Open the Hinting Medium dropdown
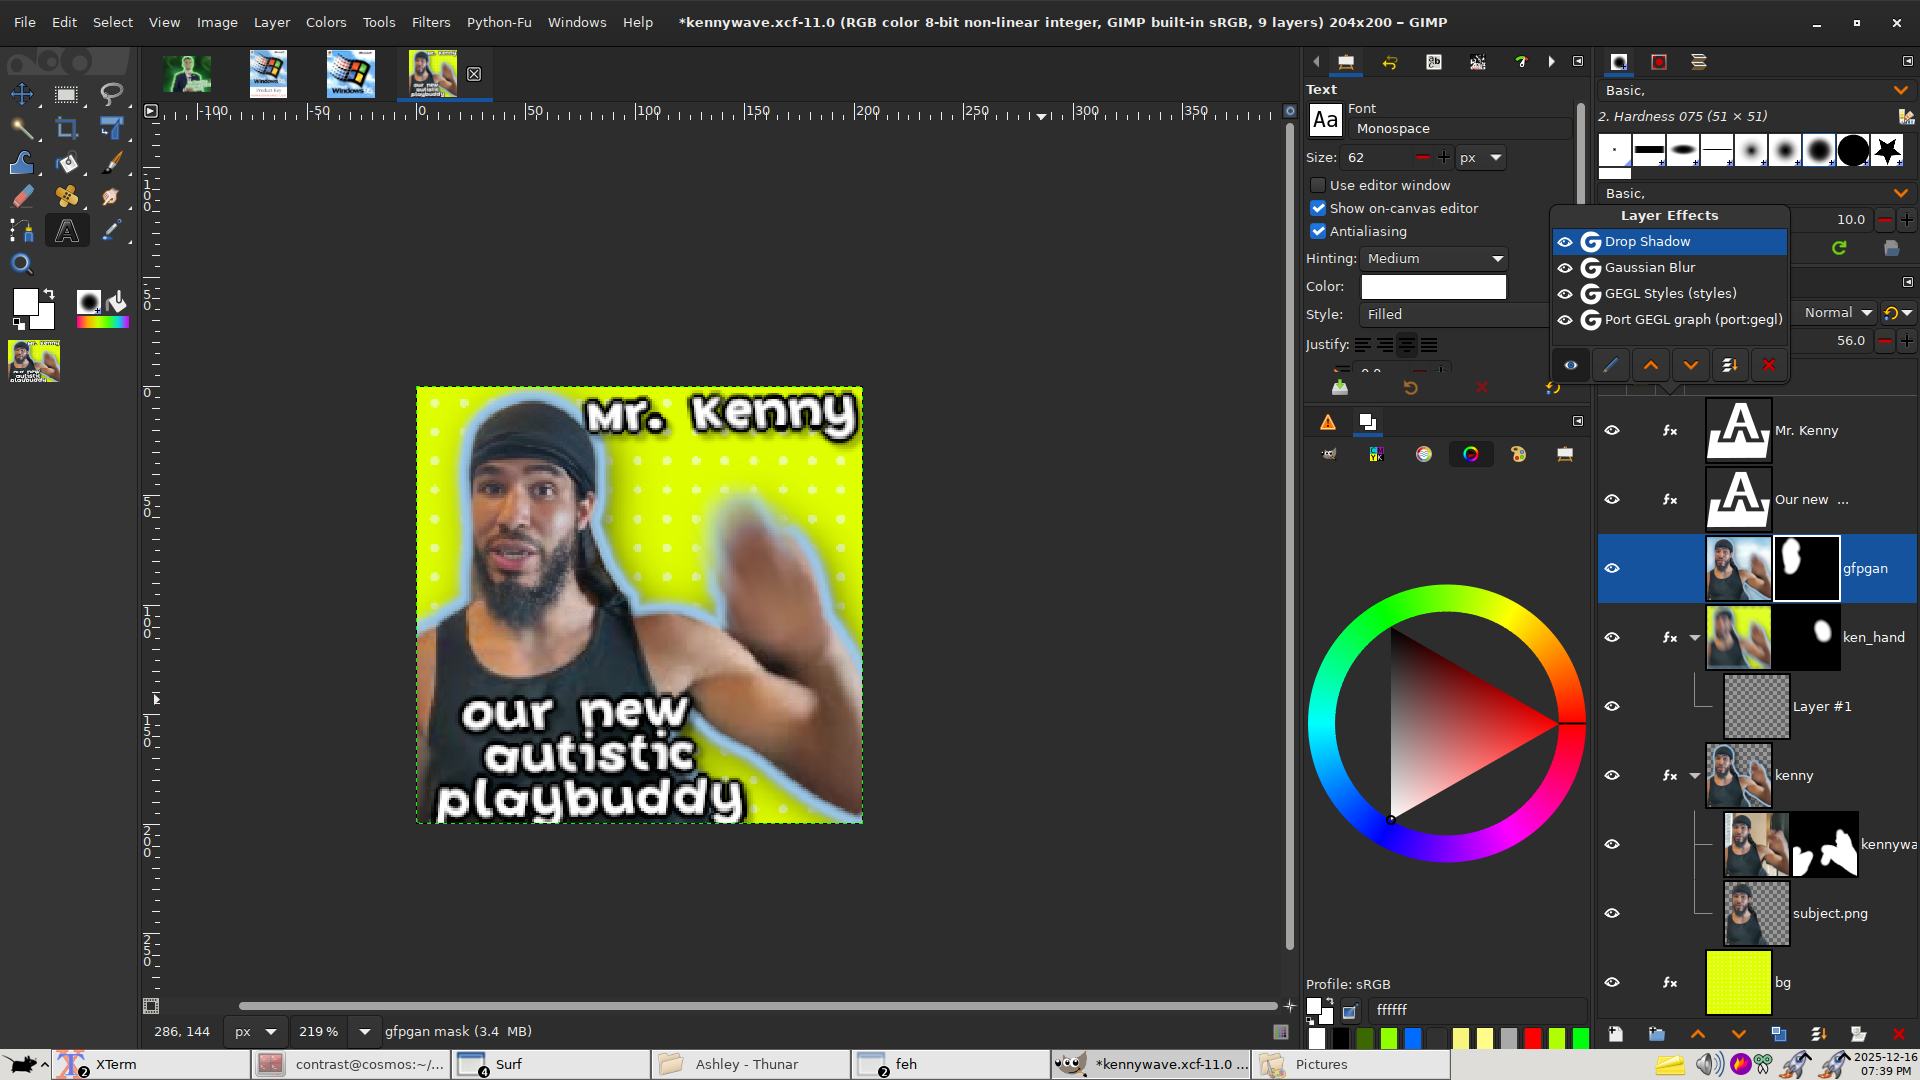Viewport: 1920px width, 1080px height. pyautogui.click(x=1434, y=259)
